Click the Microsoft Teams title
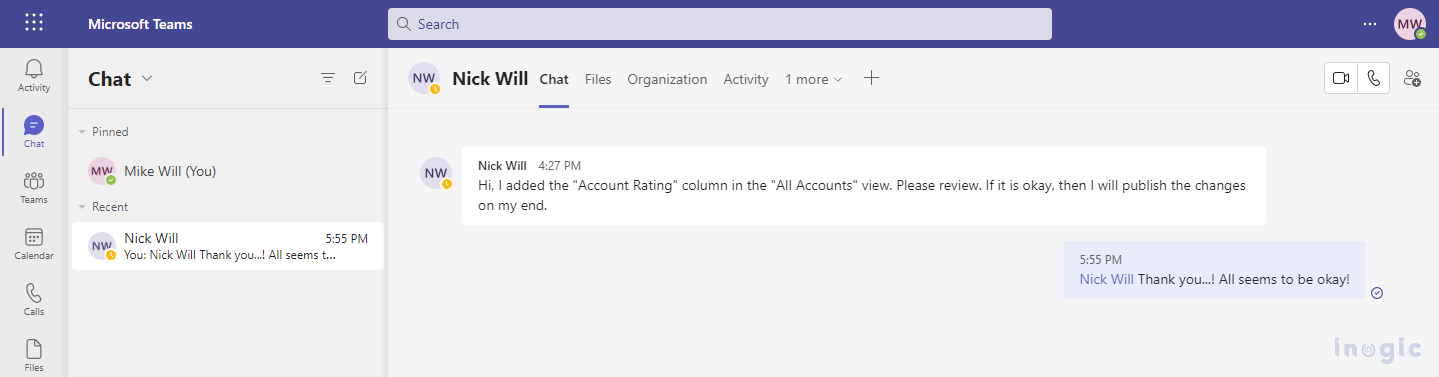The width and height of the screenshot is (1439, 377). click(x=140, y=24)
